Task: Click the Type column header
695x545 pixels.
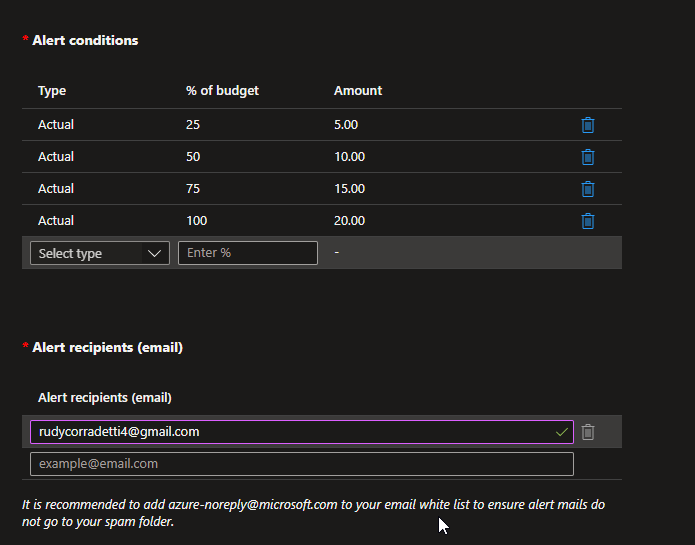Action: pos(52,91)
